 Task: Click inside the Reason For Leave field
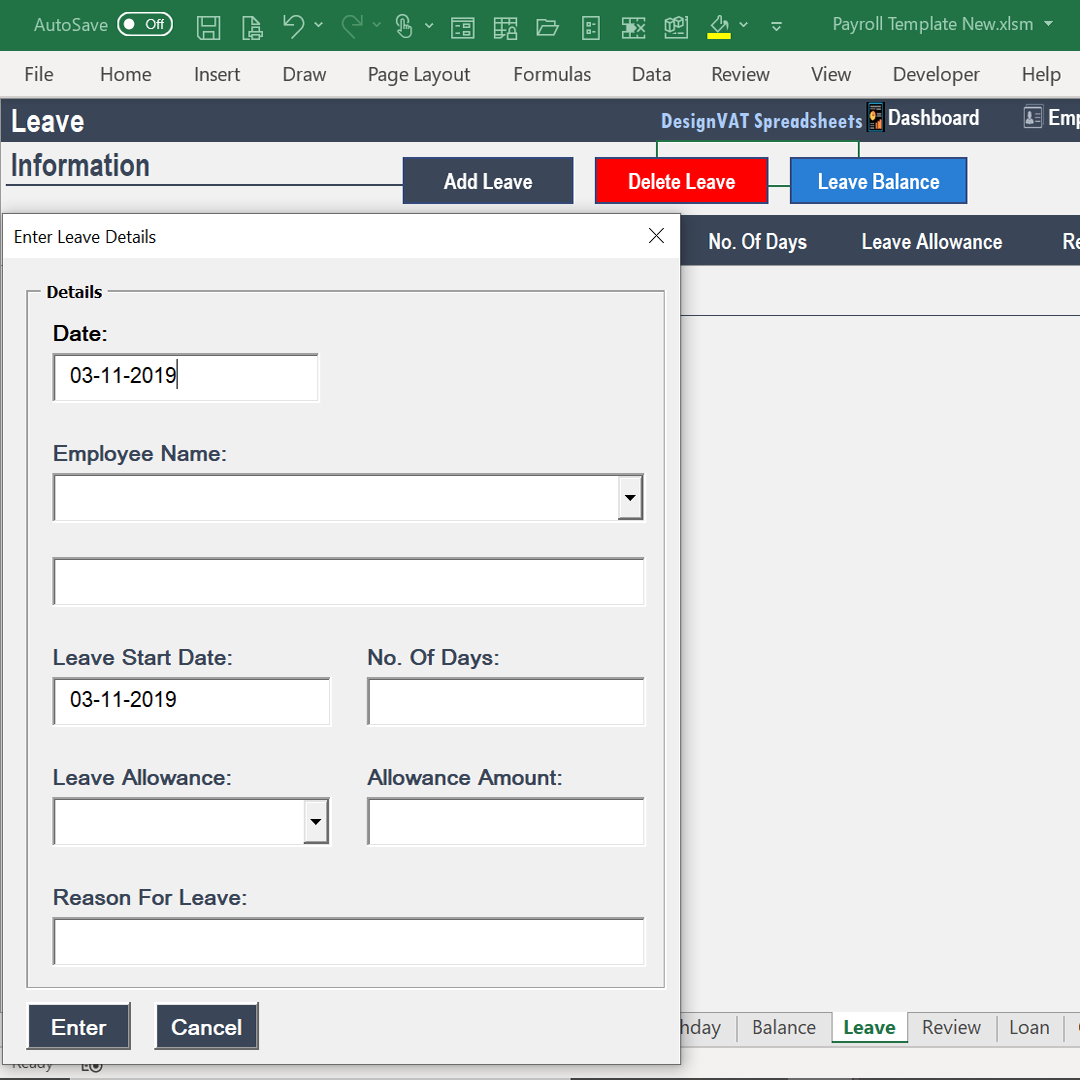(x=348, y=941)
